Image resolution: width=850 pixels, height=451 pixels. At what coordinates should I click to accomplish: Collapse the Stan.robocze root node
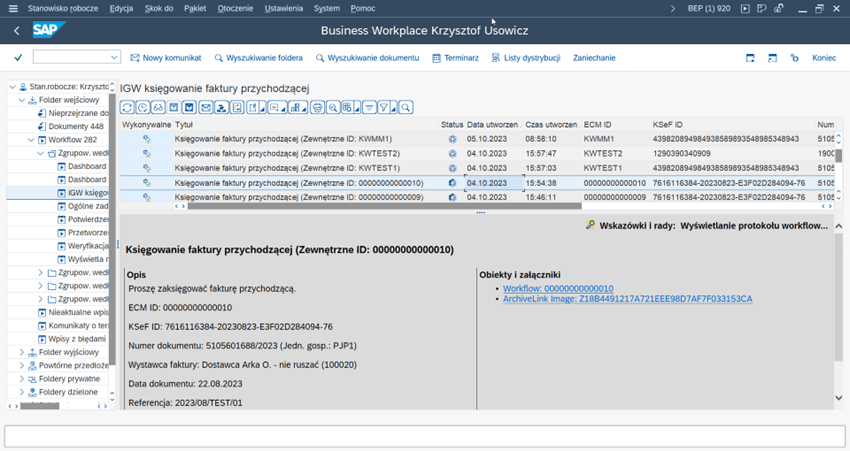tap(12, 87)
